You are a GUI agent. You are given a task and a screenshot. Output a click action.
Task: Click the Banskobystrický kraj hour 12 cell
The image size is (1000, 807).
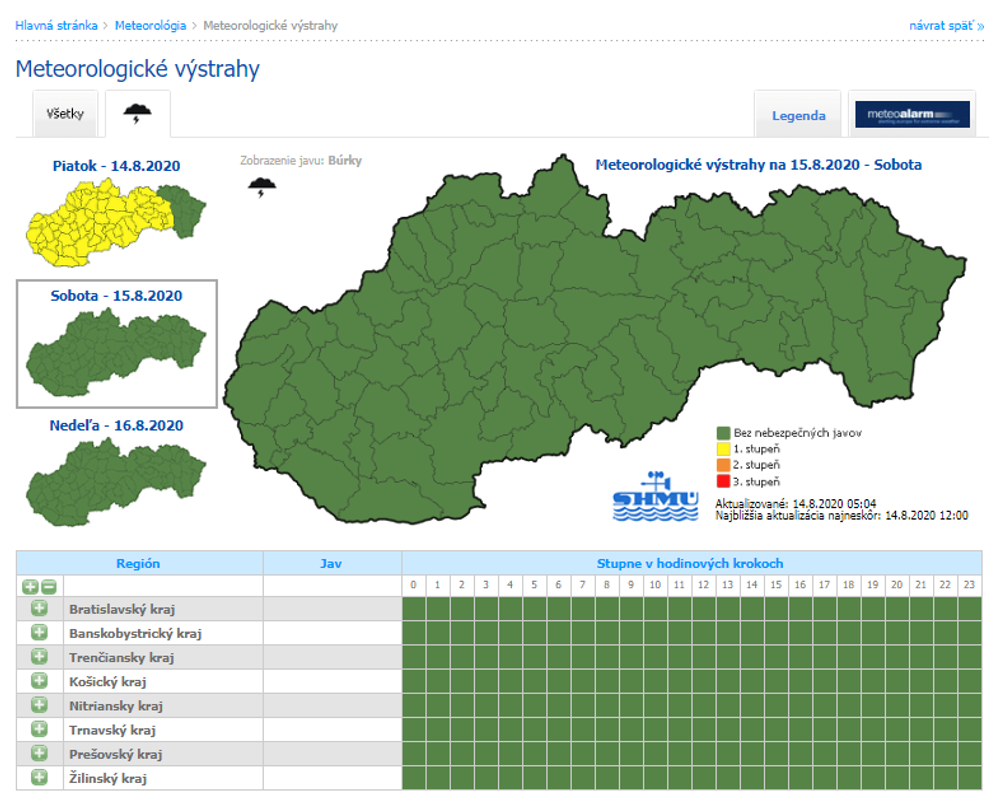point(704,633)
